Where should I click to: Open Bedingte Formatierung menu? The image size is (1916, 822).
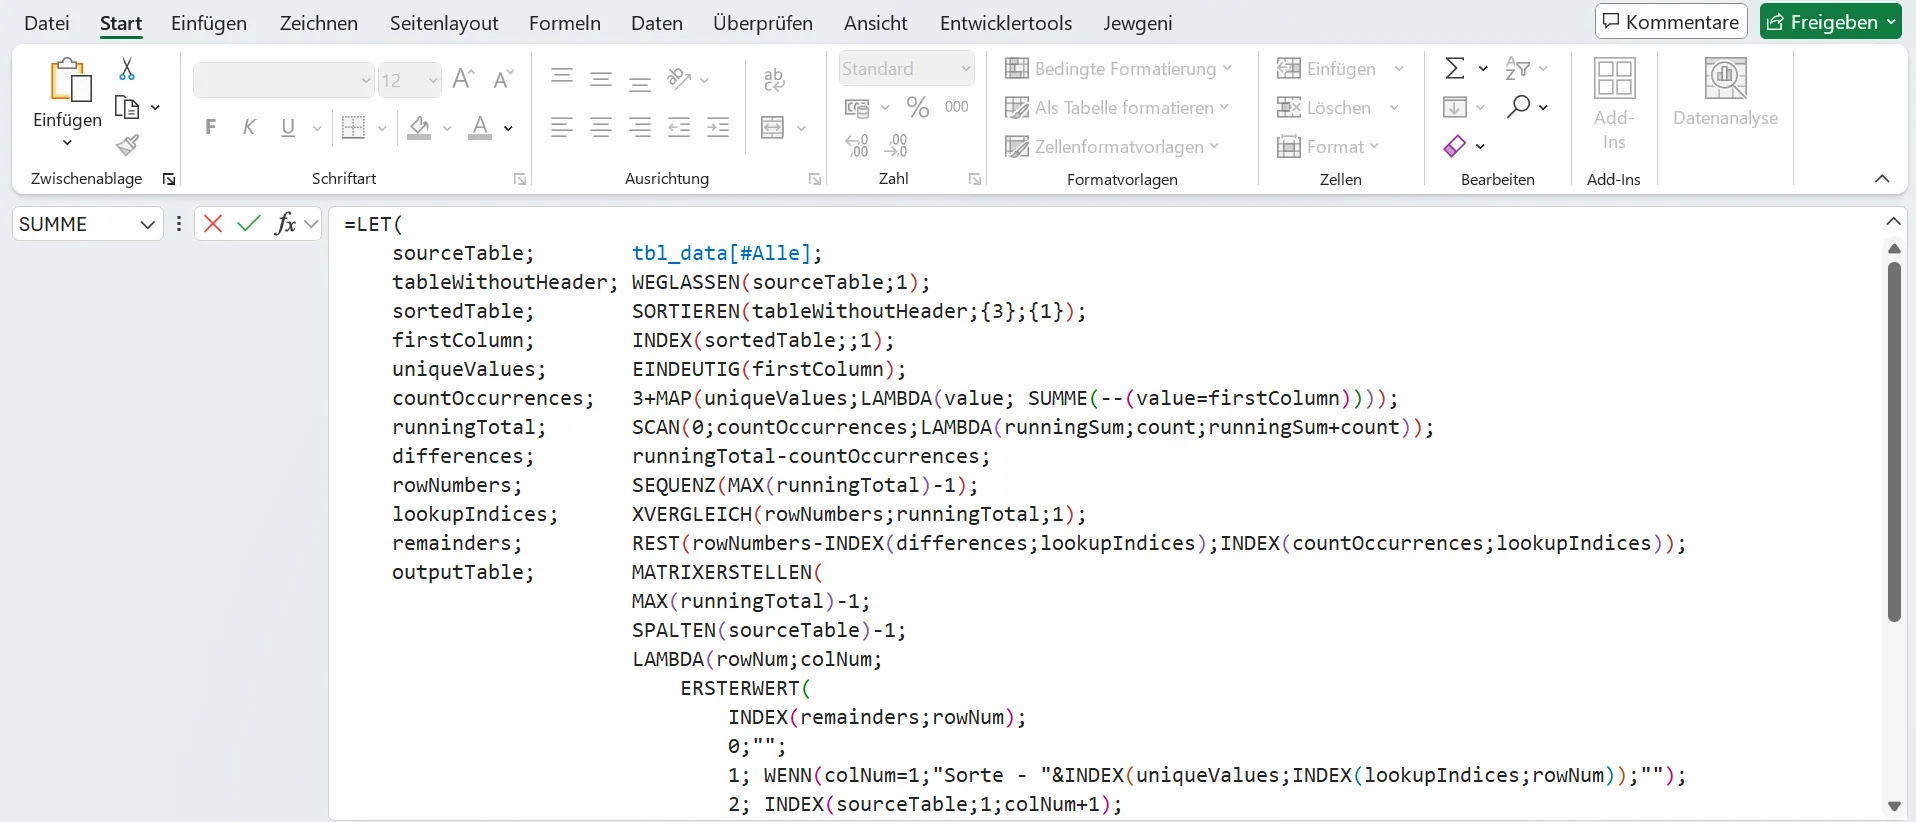[x=1119, y=69]
